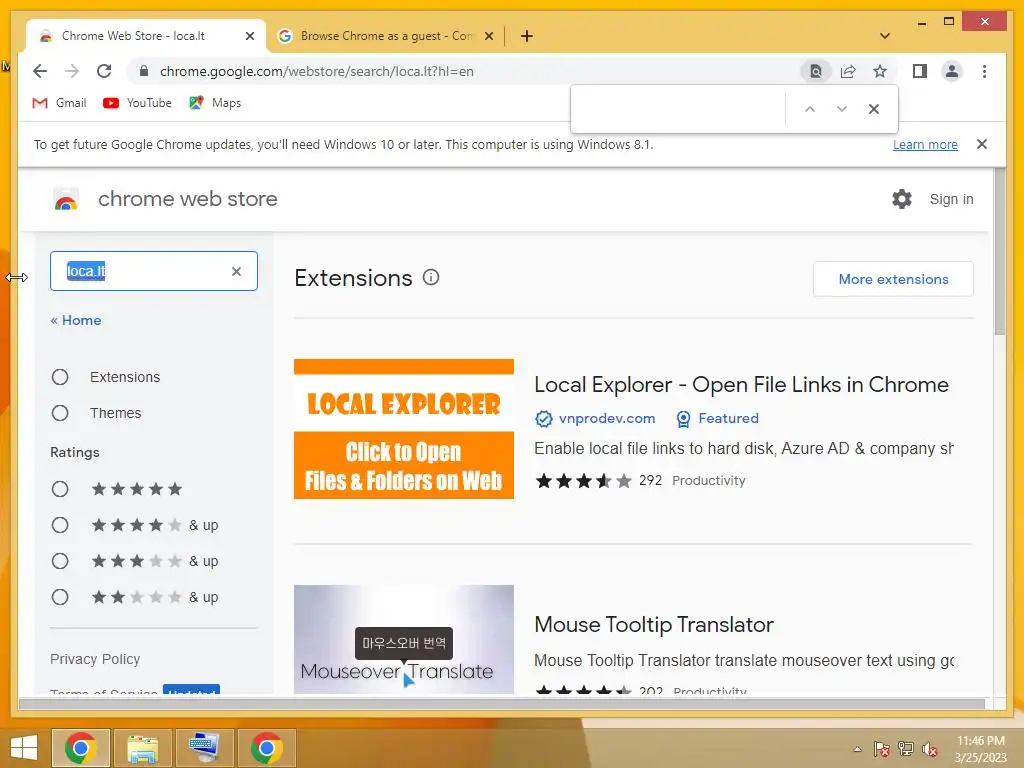View site info via the padlock icon

coord(144,71)
